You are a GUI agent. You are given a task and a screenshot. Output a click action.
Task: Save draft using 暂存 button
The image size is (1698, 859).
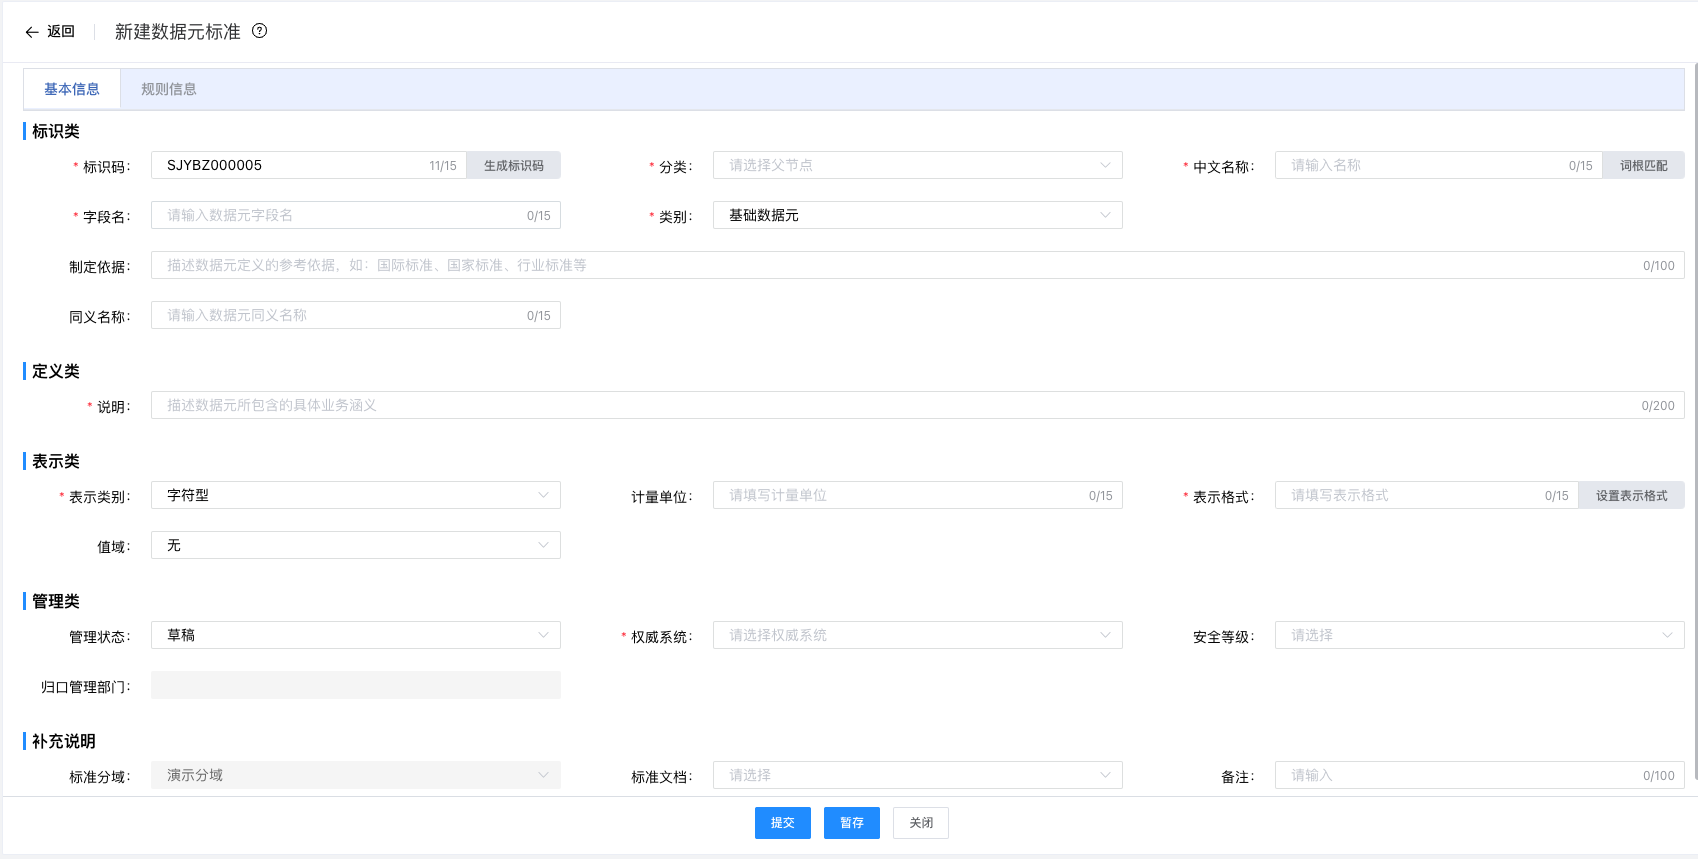pyautogui.click(x=851, y=823)
